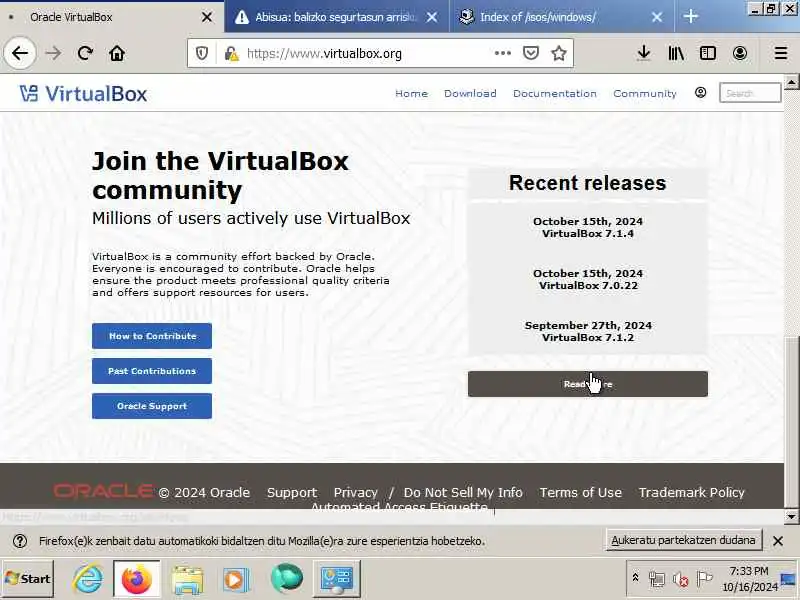Image resolution: width=800 pixels, height=600 pixels.
Task: Show hidden system tray icons
Action: click(x=635, y=578)
